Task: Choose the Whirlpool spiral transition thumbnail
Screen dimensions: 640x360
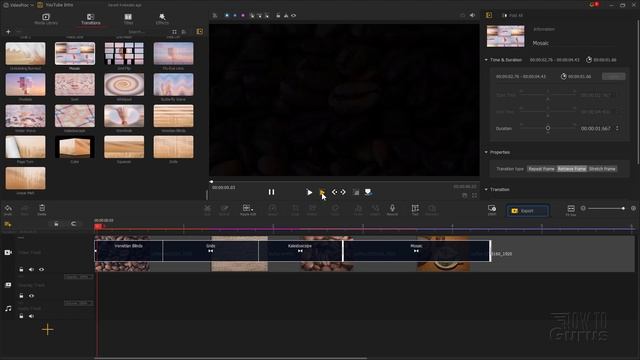Action: (x=124, y=84)
